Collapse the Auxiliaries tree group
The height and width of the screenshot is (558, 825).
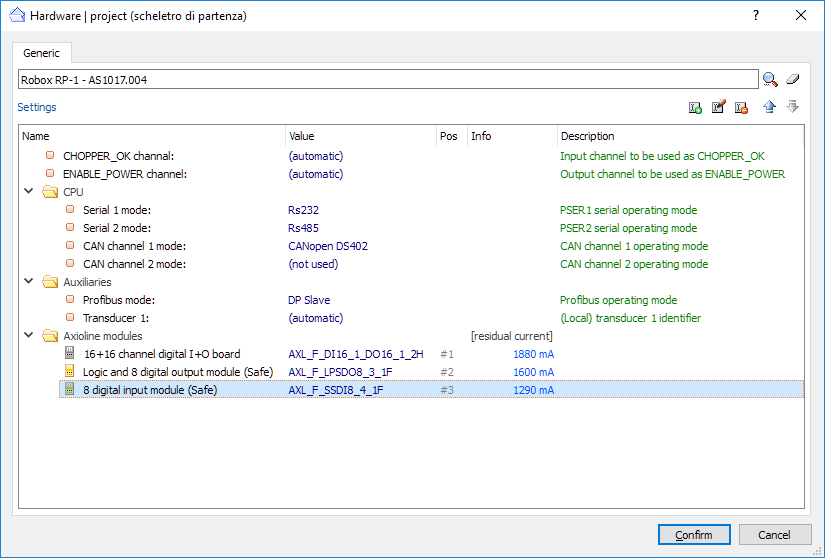tap(29, 282)
